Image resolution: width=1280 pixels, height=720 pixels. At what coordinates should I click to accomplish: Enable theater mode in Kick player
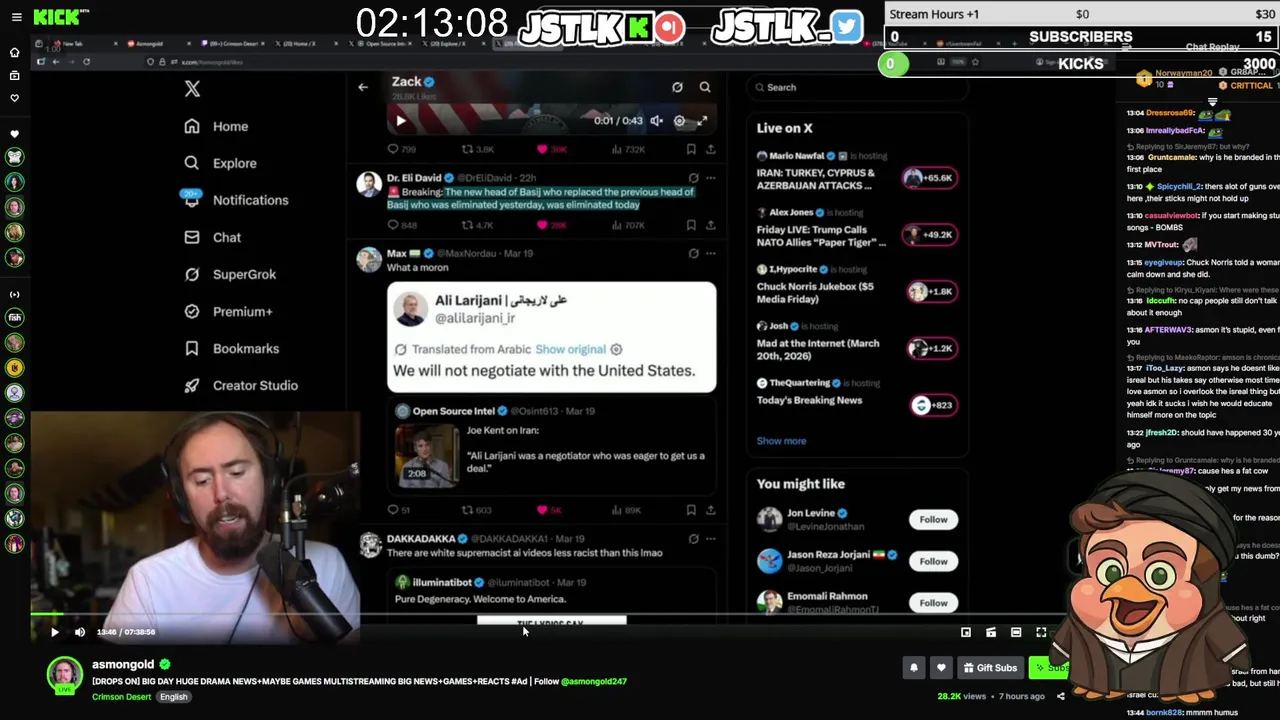click(1016, 632)
